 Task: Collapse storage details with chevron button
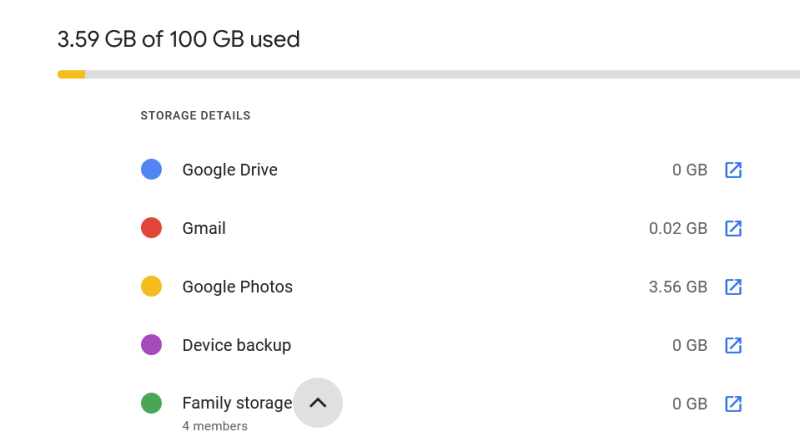pyautogui.click(x=317, y=403)
